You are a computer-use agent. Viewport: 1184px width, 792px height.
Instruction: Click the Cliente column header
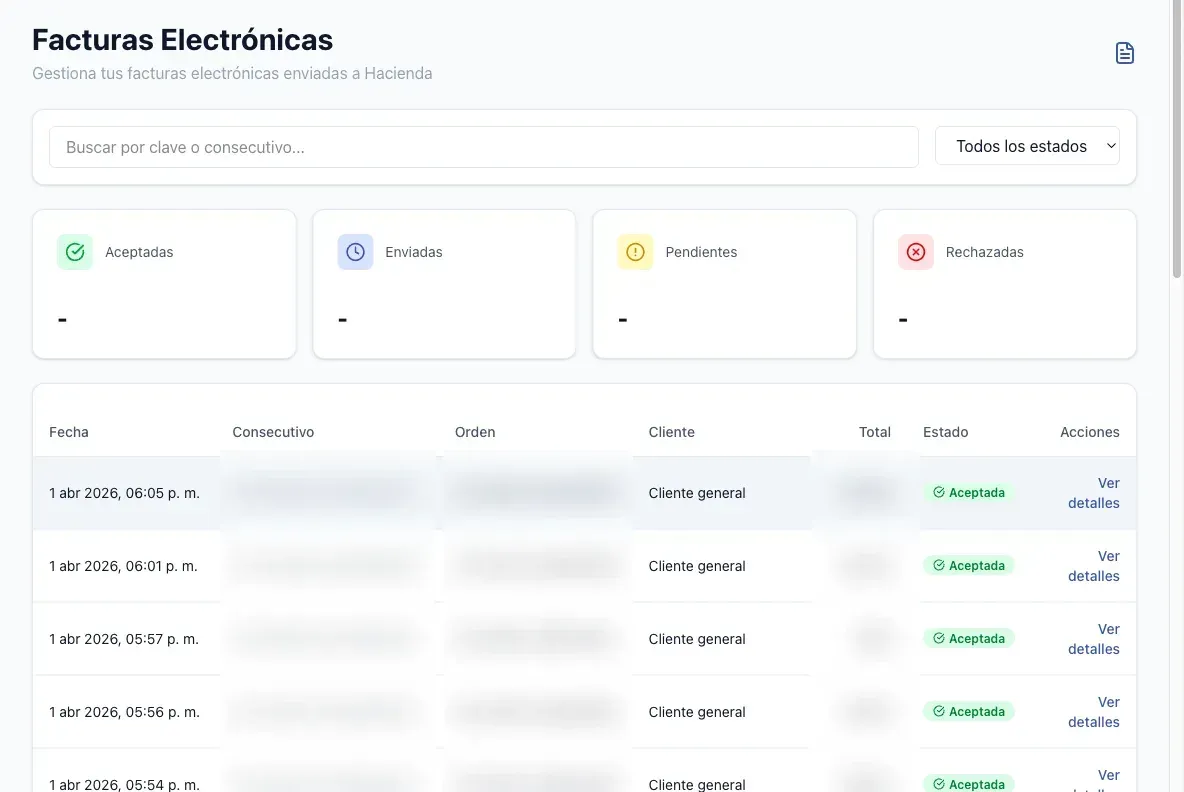[x=671, y=432]
